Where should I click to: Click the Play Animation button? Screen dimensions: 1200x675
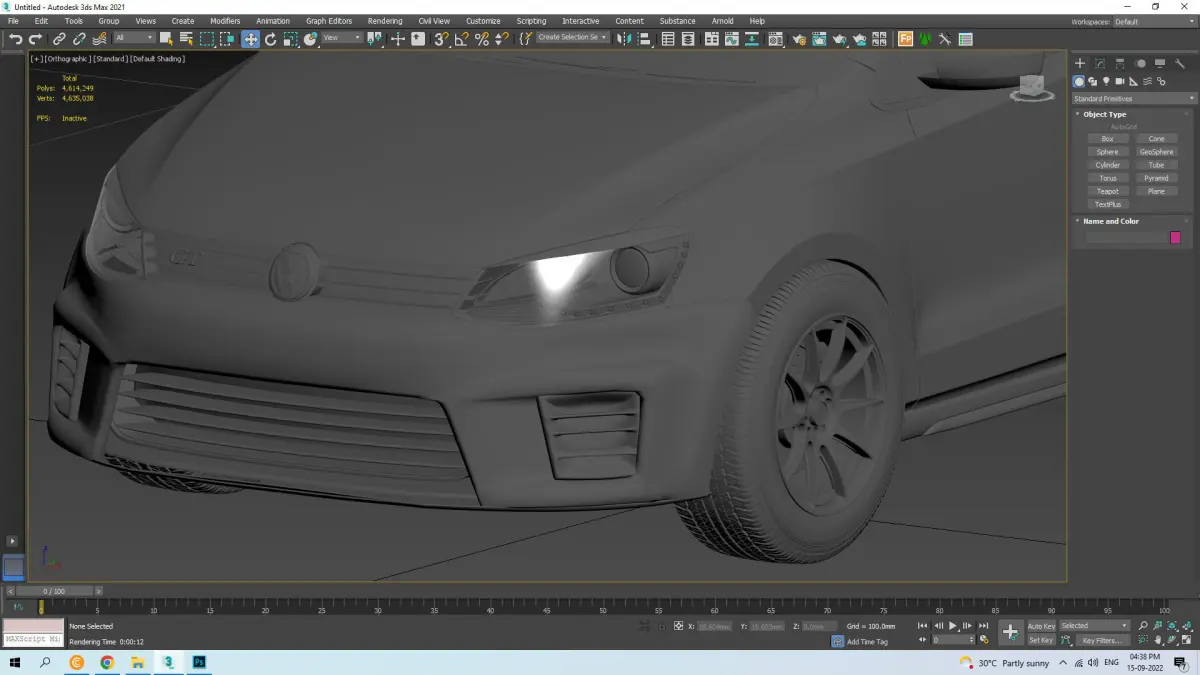[953, 626]
